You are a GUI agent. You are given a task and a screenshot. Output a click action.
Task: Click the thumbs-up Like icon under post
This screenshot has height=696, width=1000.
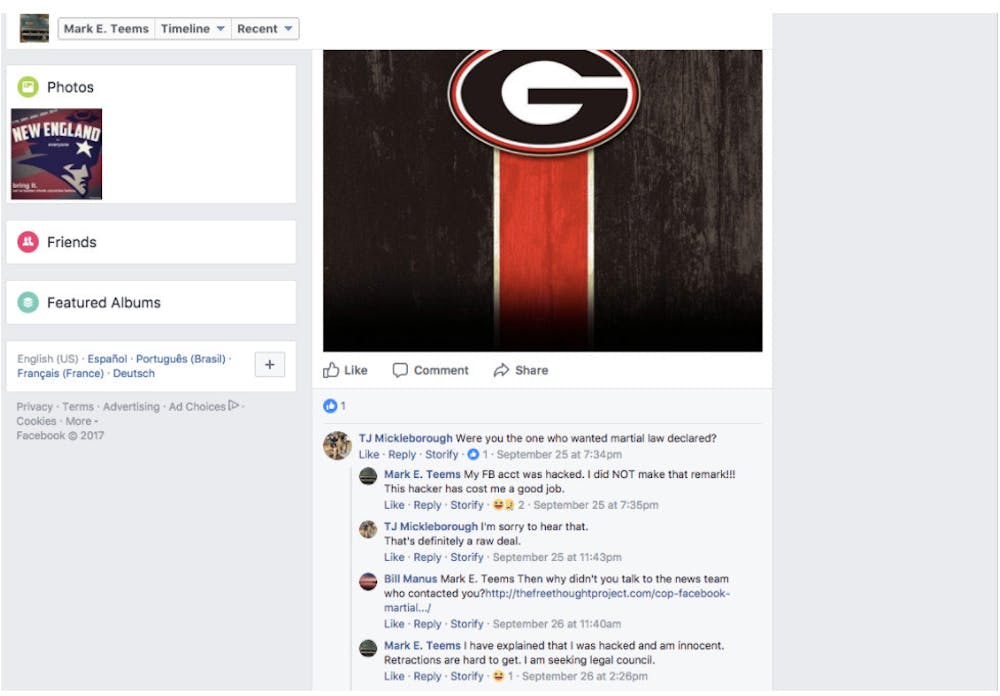(332, 370)
